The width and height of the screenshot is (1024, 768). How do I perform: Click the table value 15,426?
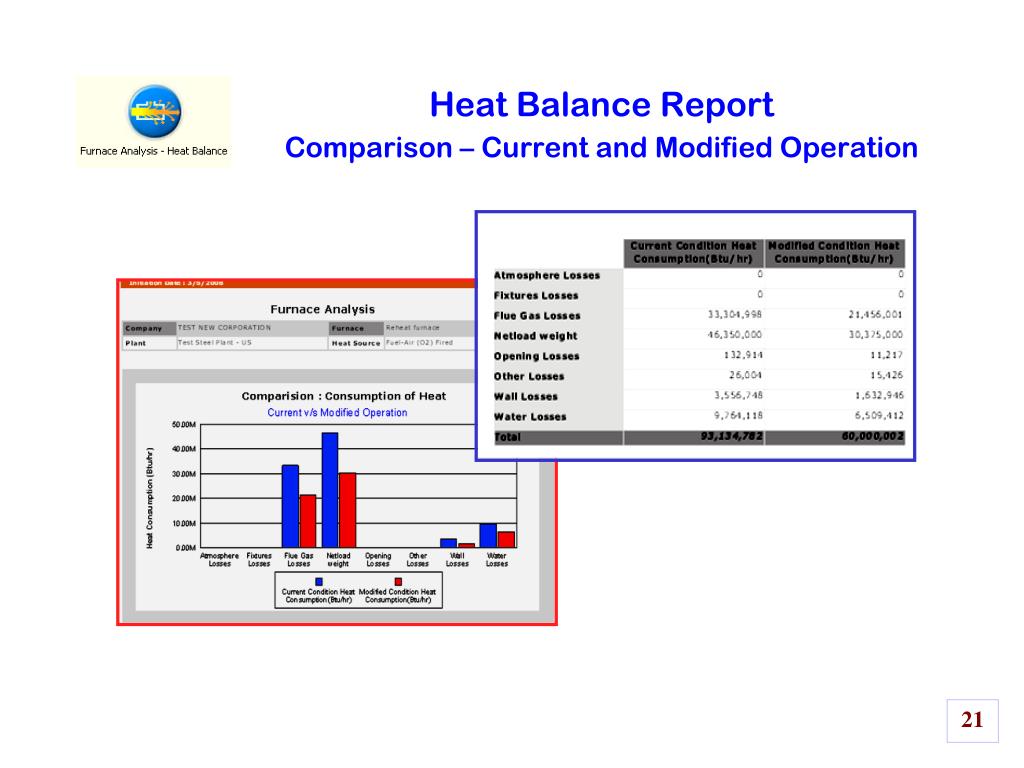886,376
